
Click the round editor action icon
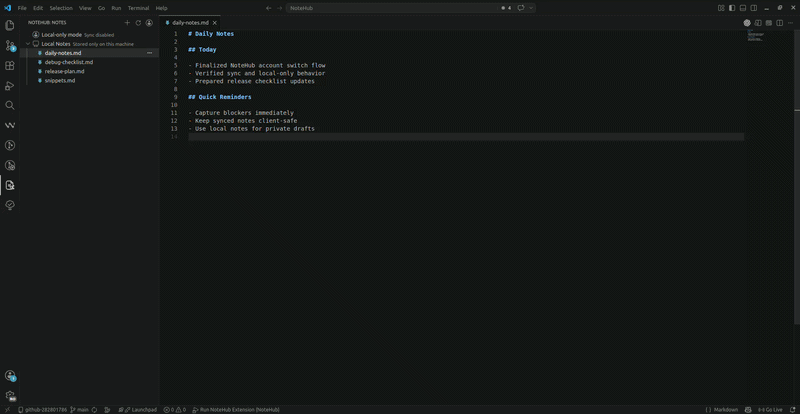[x=747, y=23]
